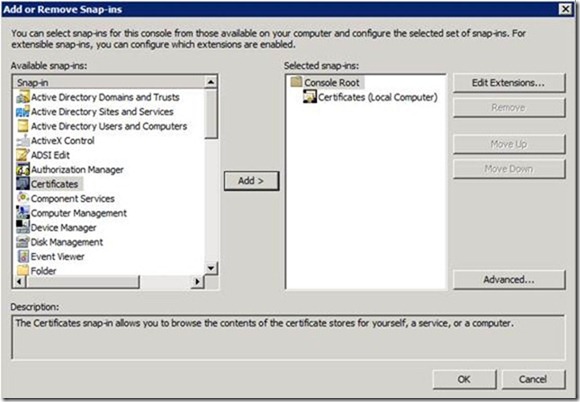Select Authorization Manager snap-in
The width and height of the screenshot is (580, 402).
coord(77,169)
